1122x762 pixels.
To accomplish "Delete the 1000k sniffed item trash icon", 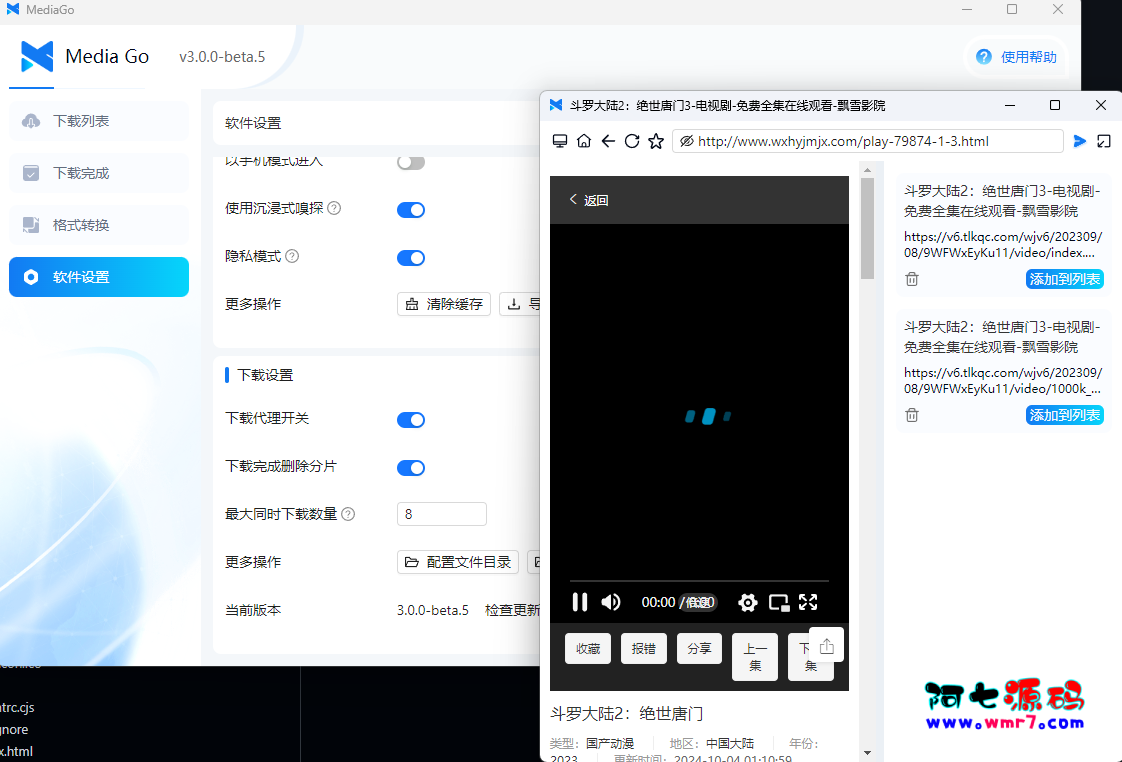I will (912, 415).
